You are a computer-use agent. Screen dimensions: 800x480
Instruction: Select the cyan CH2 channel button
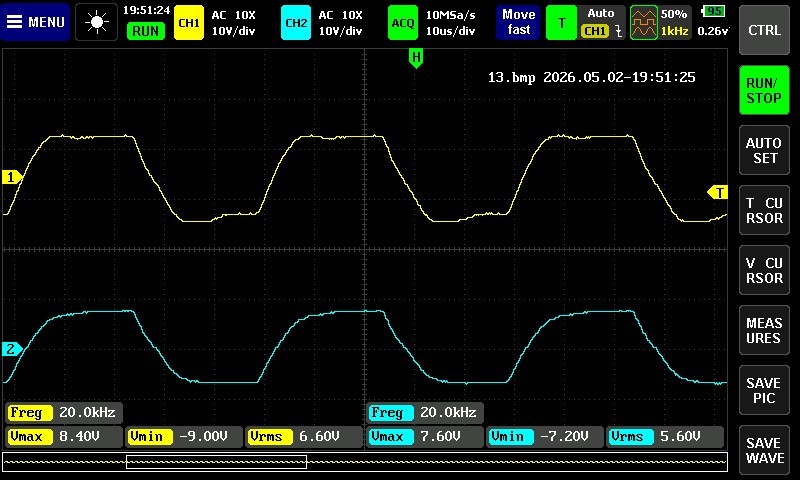296,22
